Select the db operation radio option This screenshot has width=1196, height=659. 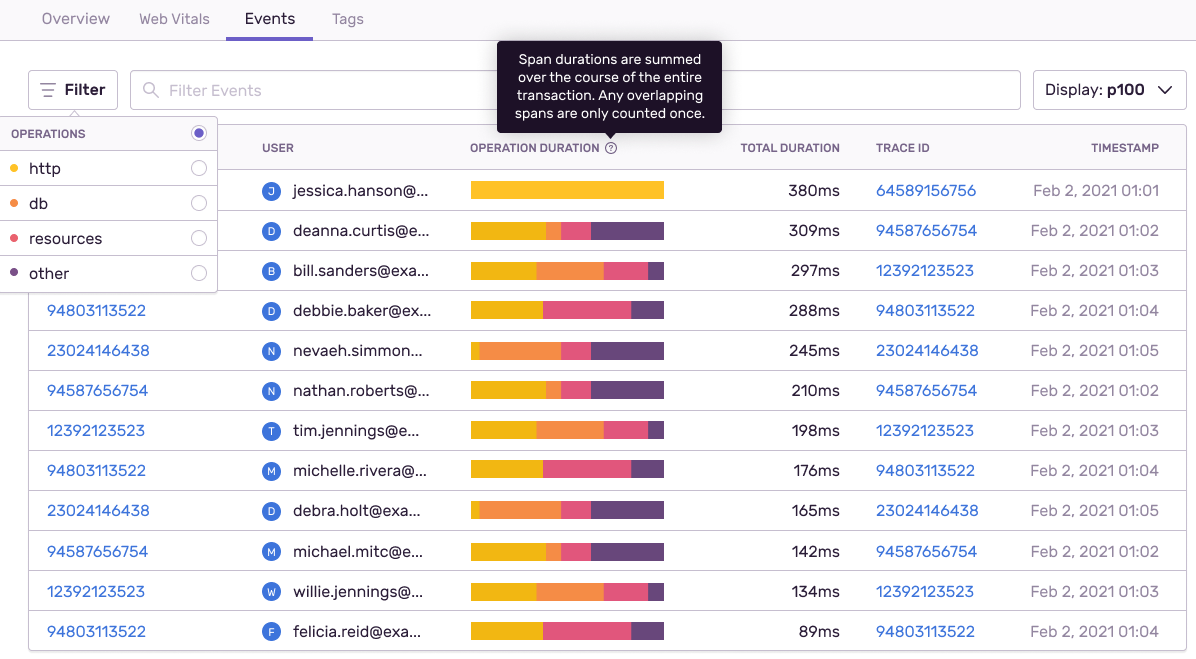(199, 203)
